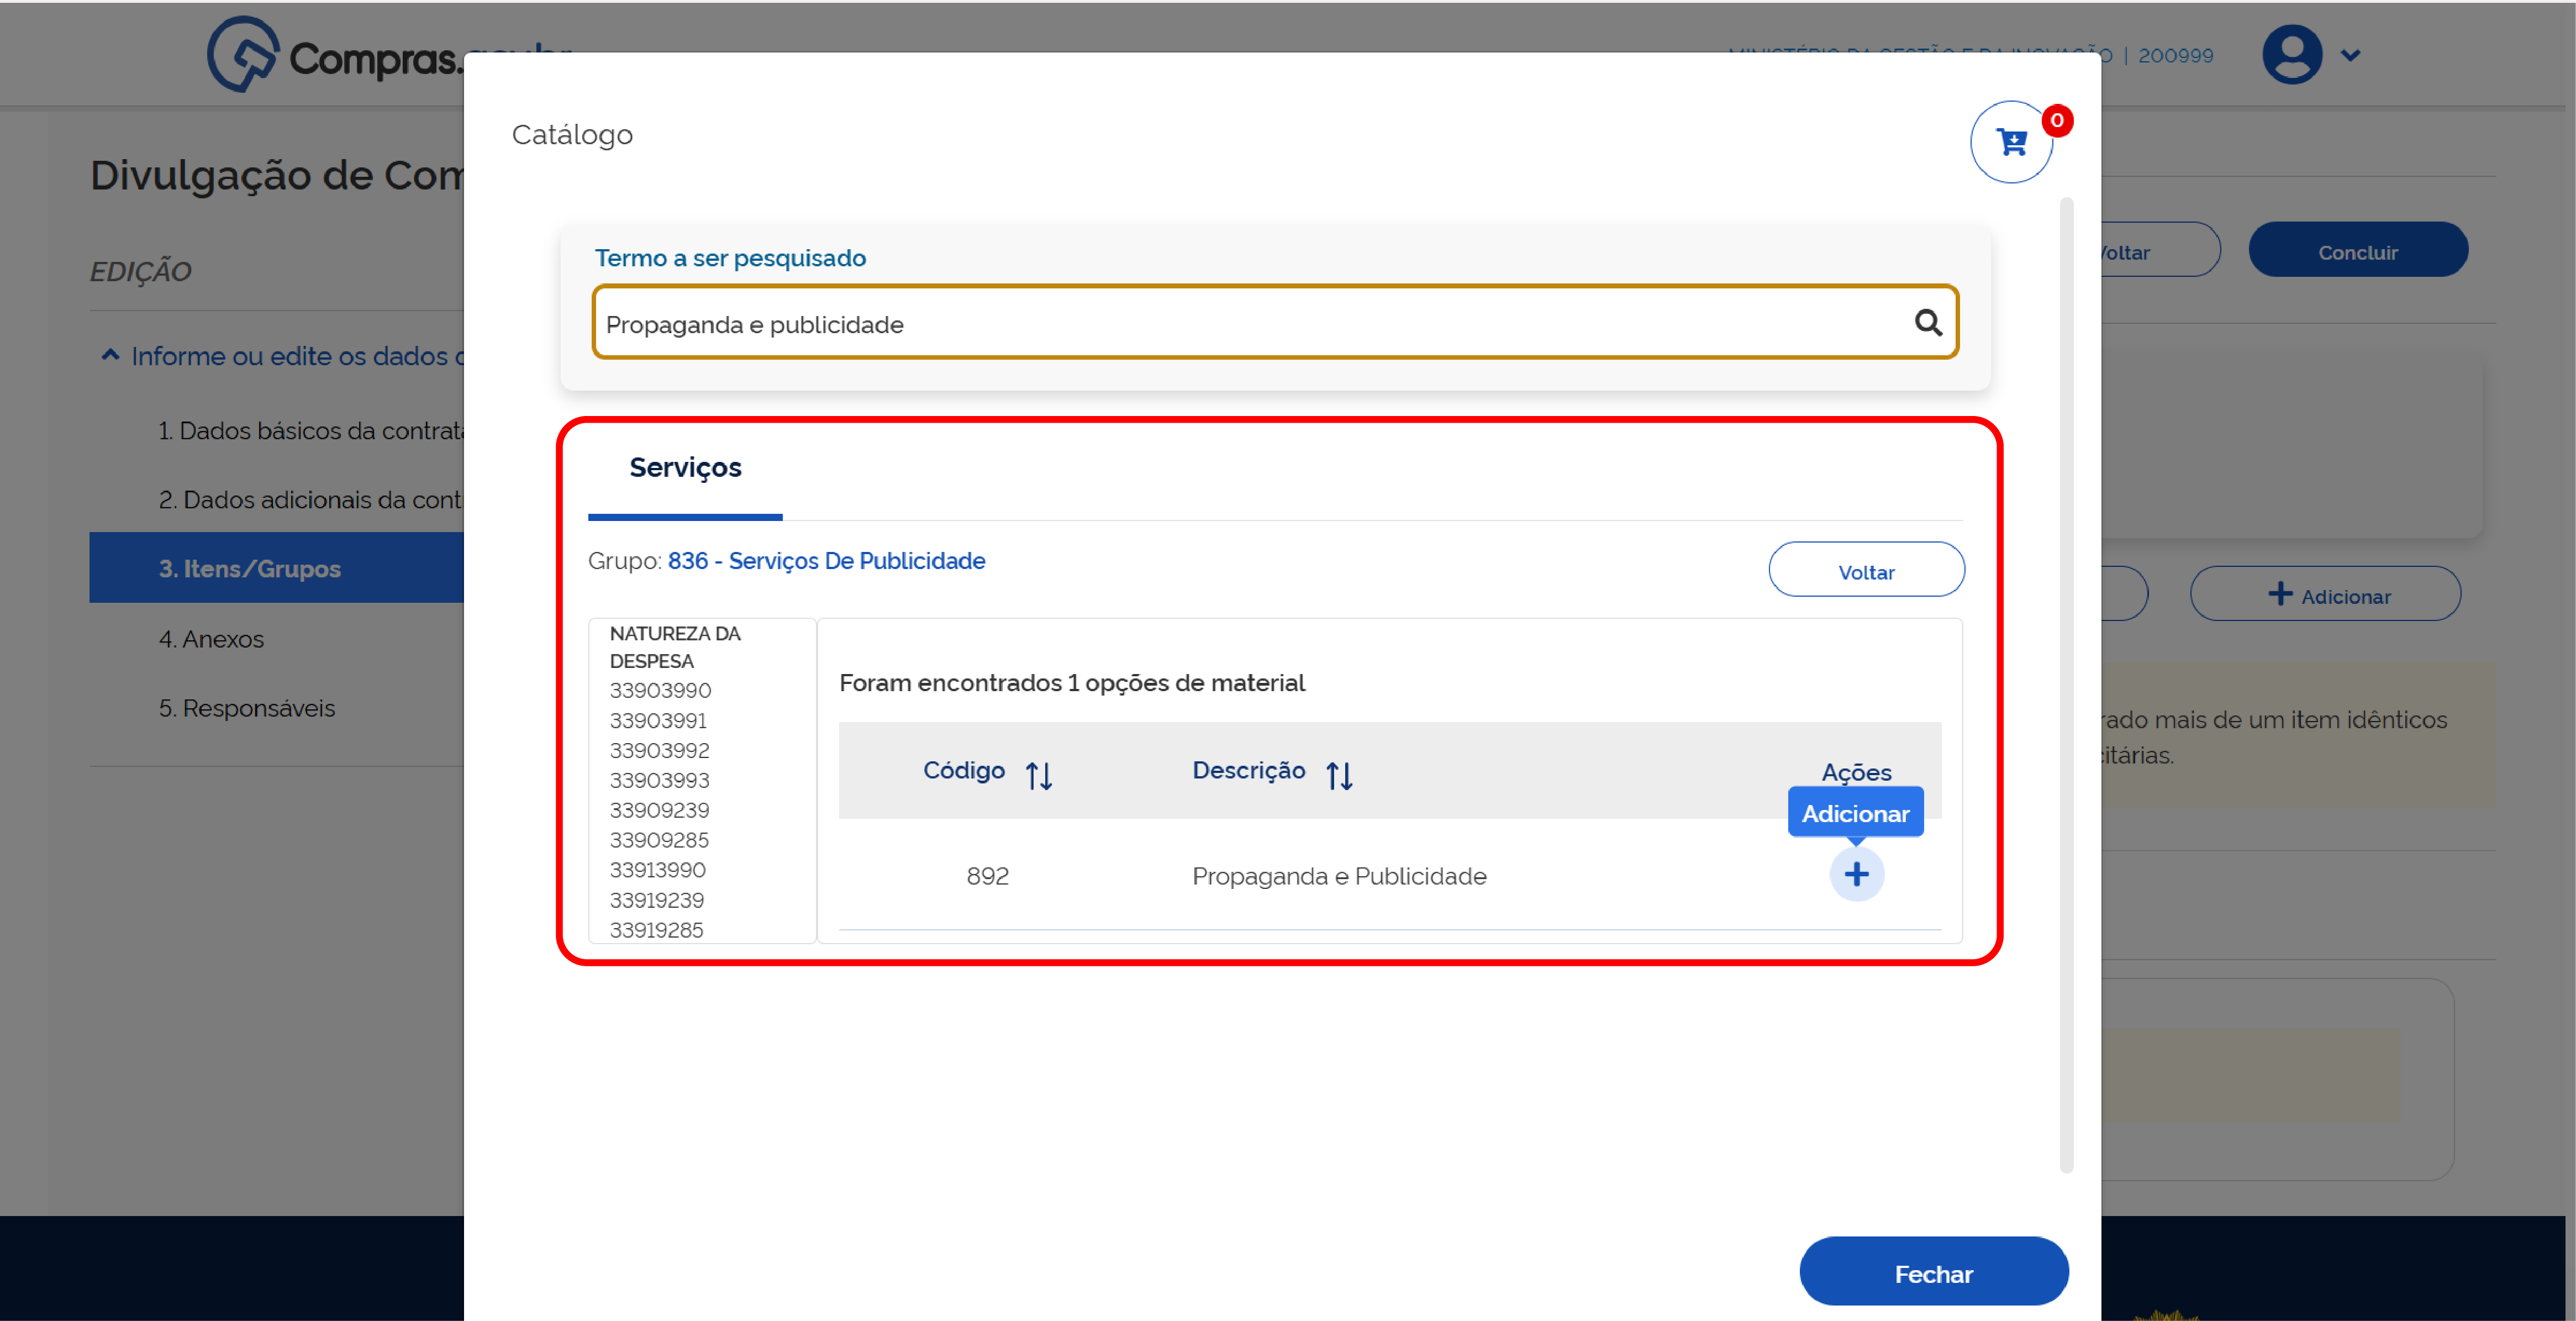This screenshot has width=2576, height=1321.
Task: Open step '5. Responsáveis'
Action: tap(247, 708)
